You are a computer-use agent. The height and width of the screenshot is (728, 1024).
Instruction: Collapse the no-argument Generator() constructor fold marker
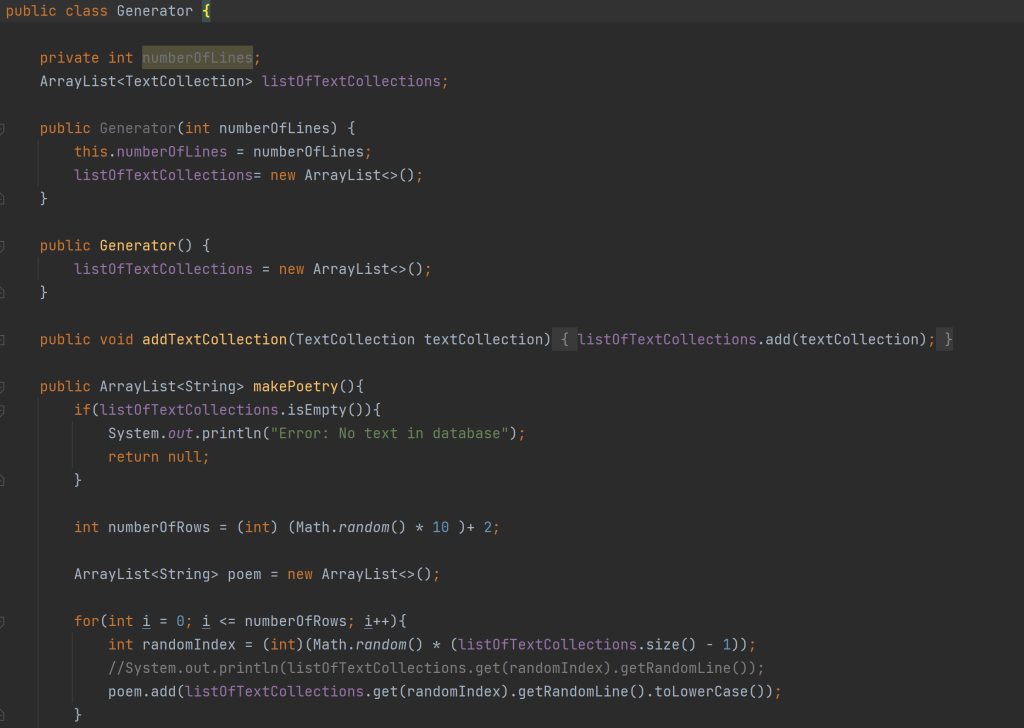click(x=2, y=246)
